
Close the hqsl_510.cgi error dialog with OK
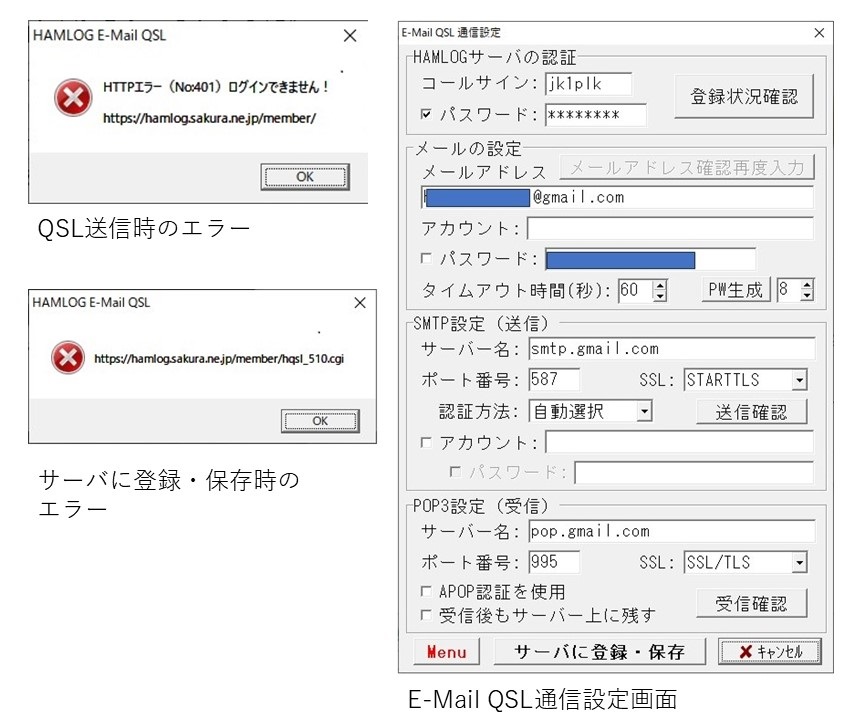click(319, 421)
